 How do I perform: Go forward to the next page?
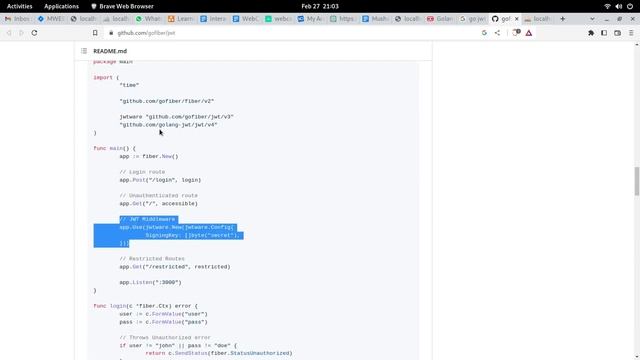pyautogui.click(x=21, y=33)
